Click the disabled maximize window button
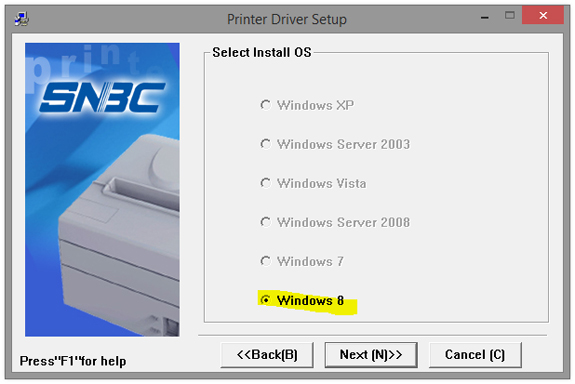This screenshot has width=575, height=384. [x=510, y=15]
